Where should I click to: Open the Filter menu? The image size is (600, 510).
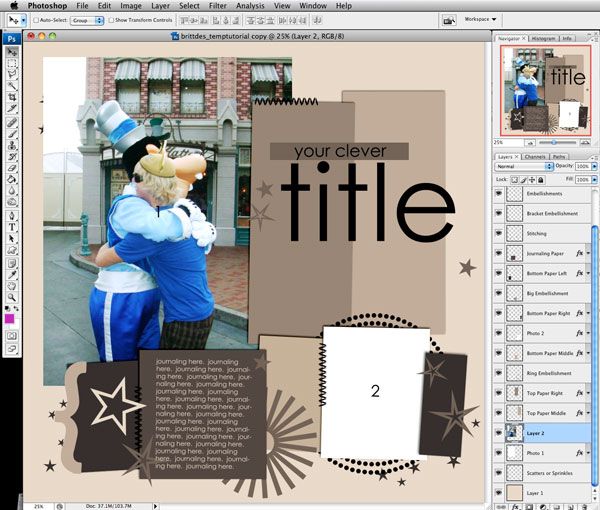coord(218,6)
